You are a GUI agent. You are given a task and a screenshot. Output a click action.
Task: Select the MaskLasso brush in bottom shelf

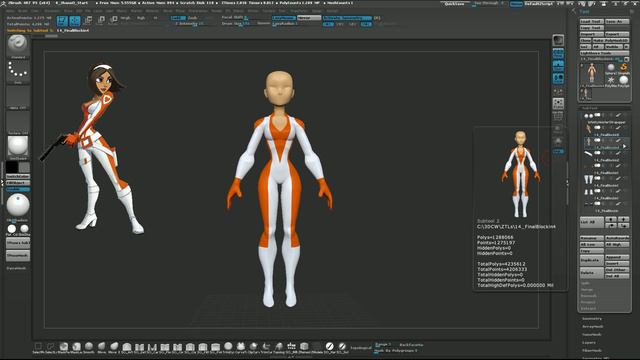coord(76,347)
